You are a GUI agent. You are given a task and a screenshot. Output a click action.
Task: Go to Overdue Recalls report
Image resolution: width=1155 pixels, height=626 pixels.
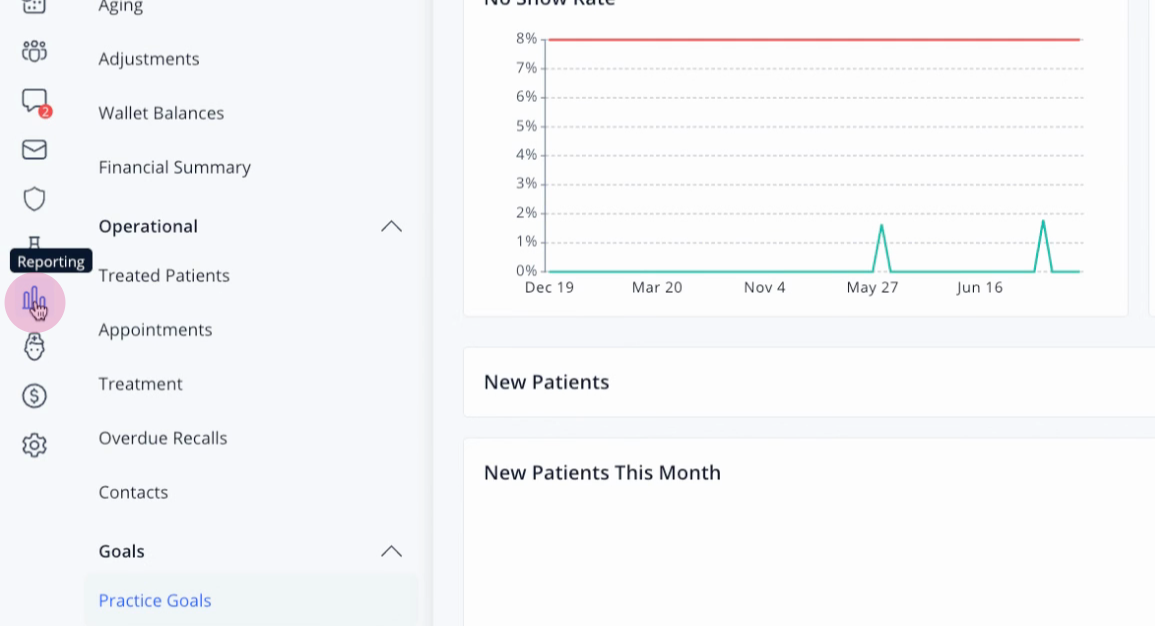163,438
